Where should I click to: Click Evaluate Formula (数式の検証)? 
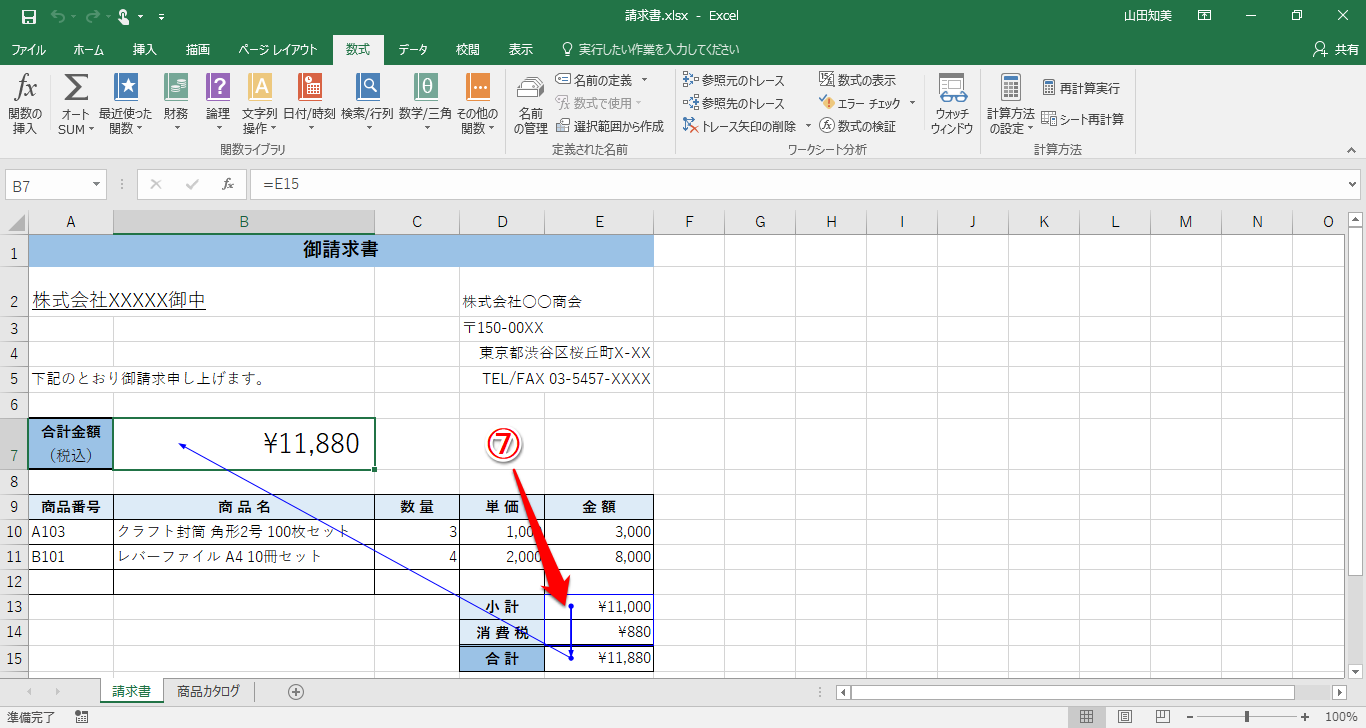click(x=857, y=126)
